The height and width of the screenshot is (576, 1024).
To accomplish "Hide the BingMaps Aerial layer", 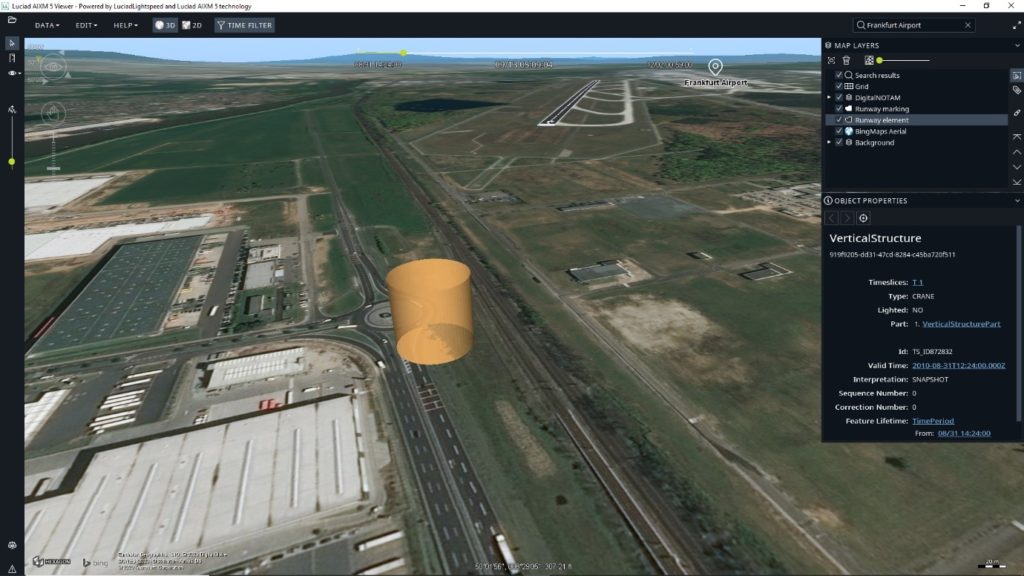I will pyautogui.click(x=838, y=131).
